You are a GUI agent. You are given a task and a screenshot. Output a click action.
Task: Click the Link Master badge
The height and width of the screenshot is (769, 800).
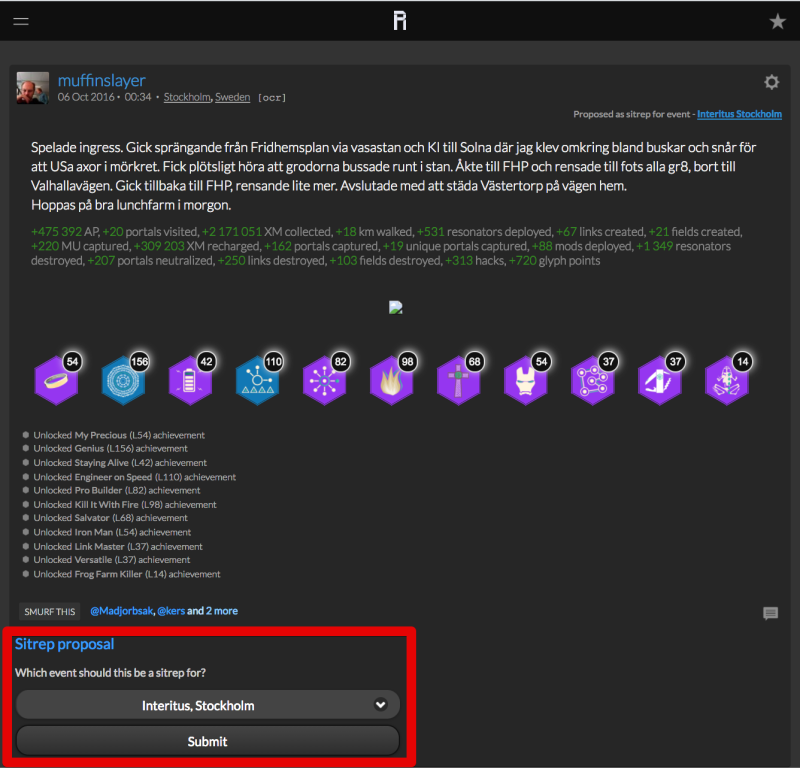593,380
